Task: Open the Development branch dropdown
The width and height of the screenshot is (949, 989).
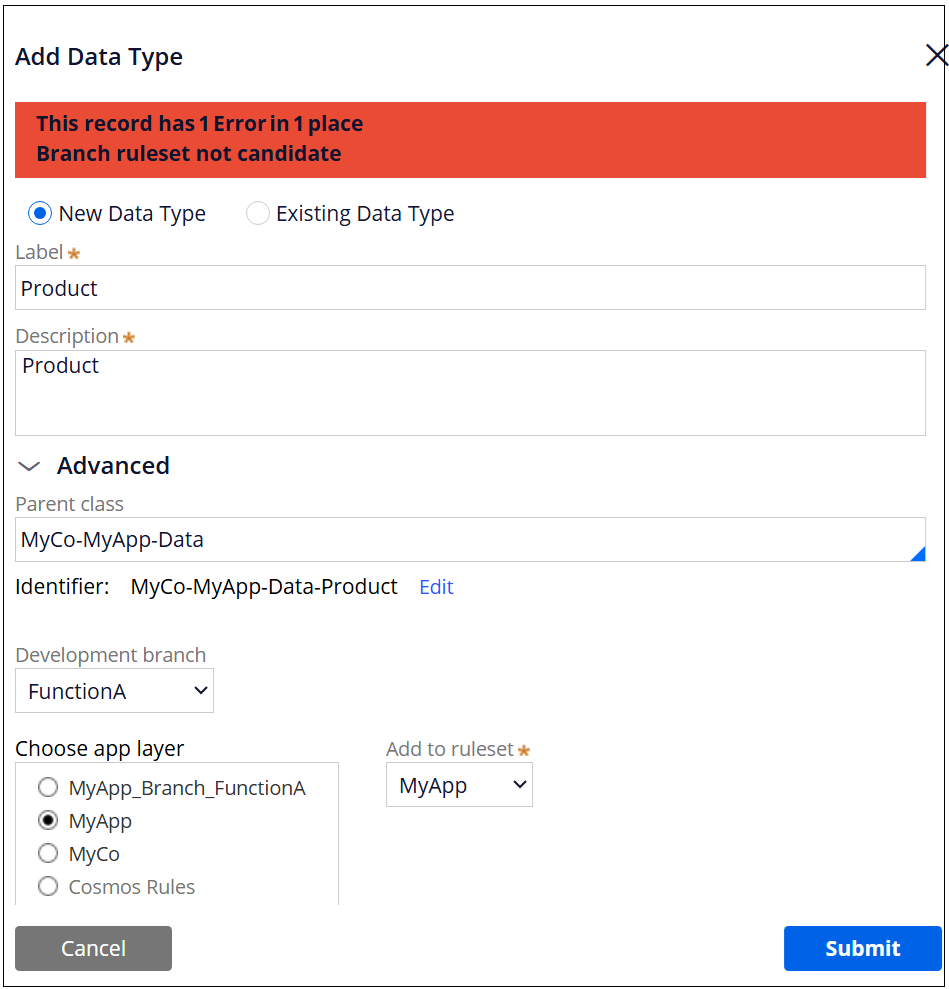Action: [x=115, y=691]
